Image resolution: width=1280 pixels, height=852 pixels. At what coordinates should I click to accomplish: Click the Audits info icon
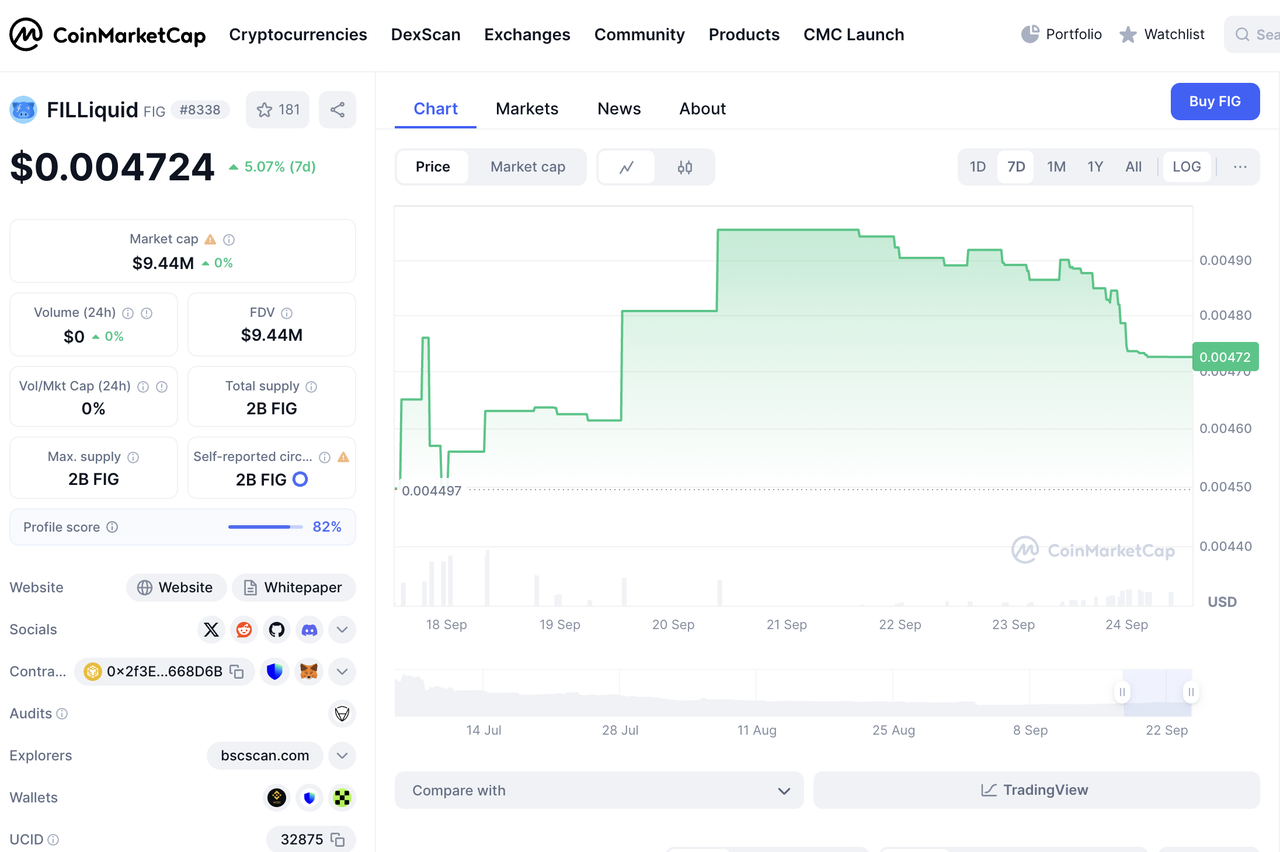(62, 714)
